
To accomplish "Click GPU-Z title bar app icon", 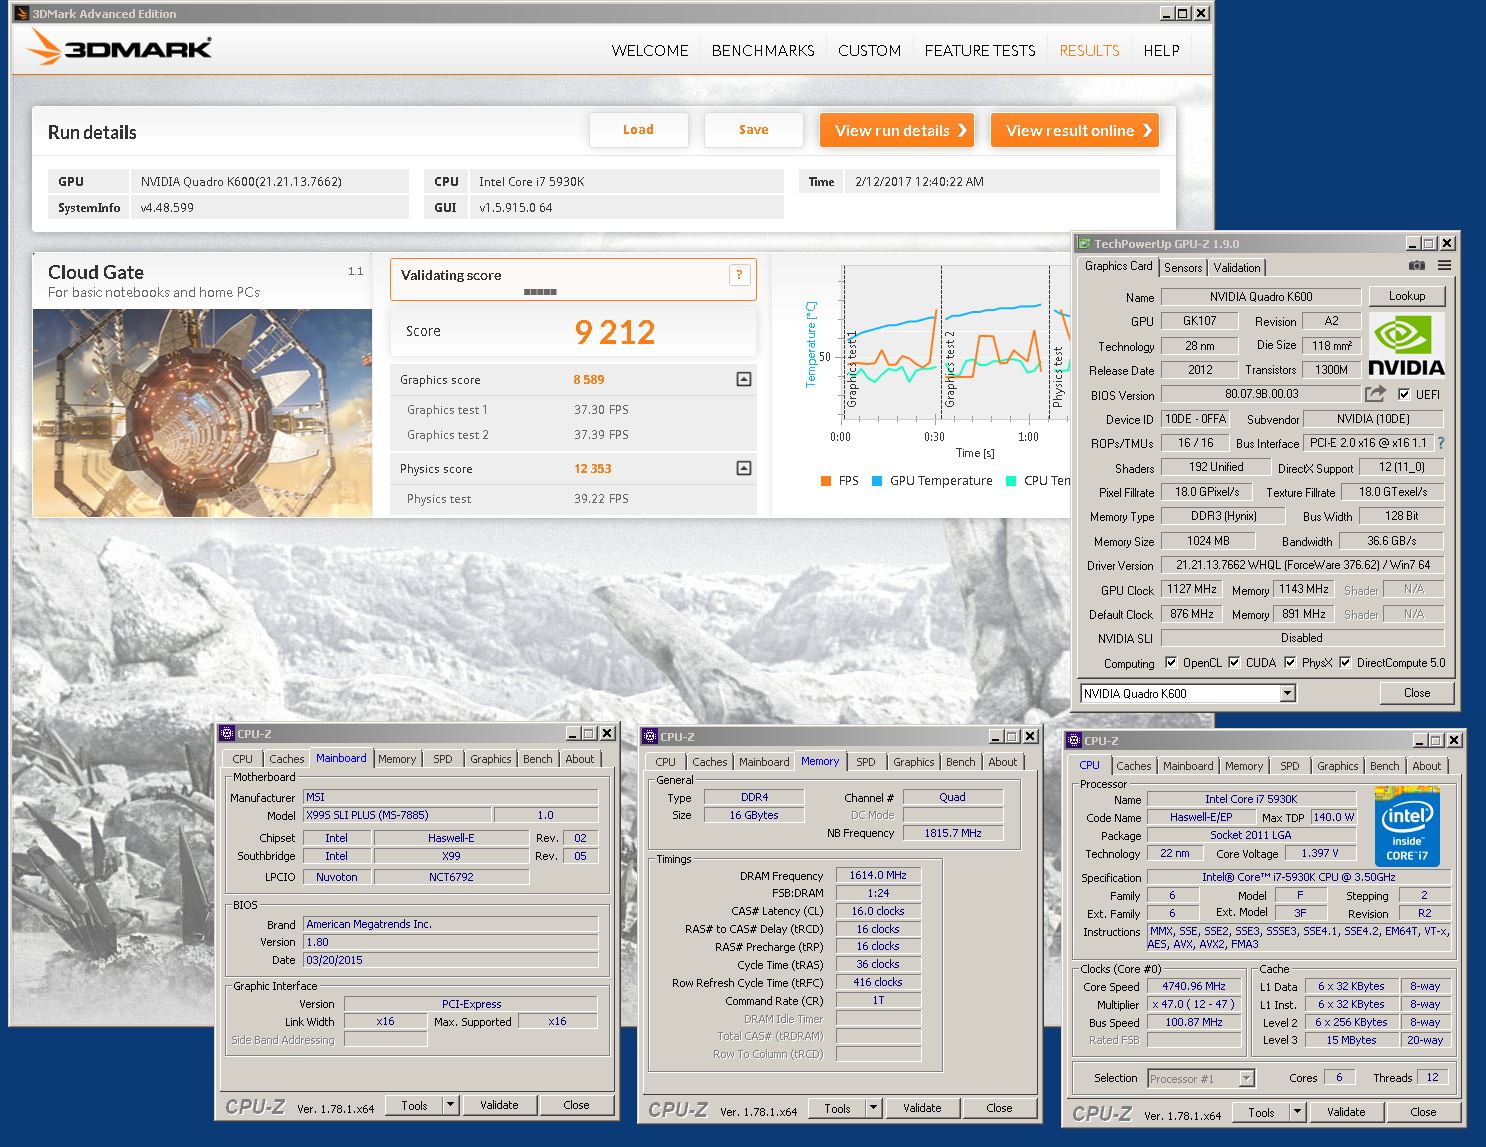I will click(1083, 243).
